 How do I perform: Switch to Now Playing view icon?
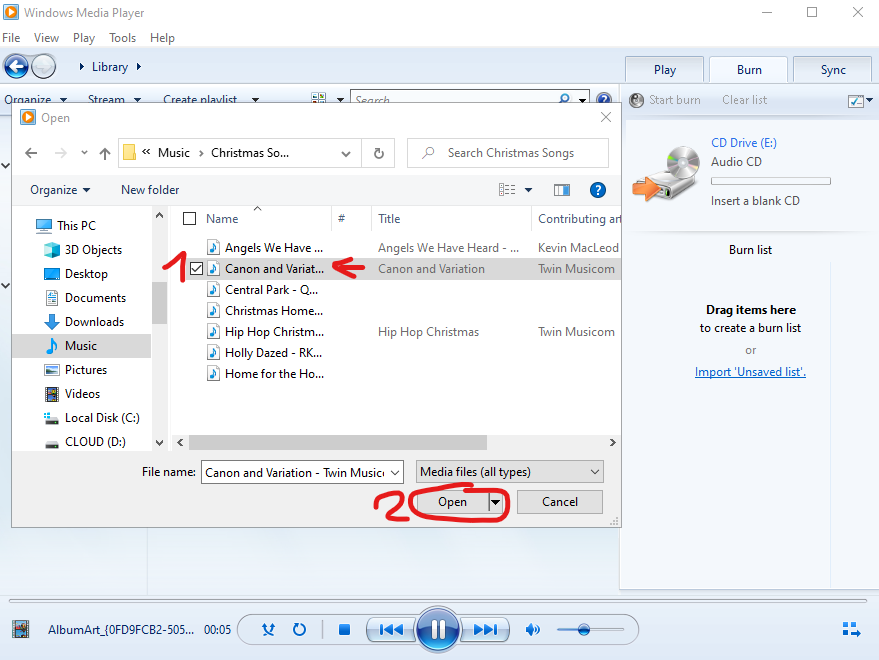(852, 629)
